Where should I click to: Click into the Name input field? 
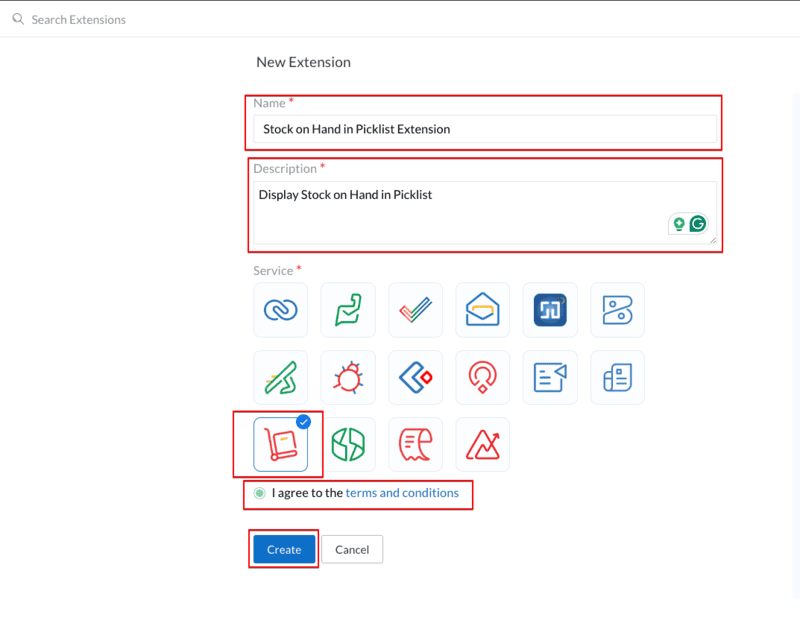(x=485, y=129)
